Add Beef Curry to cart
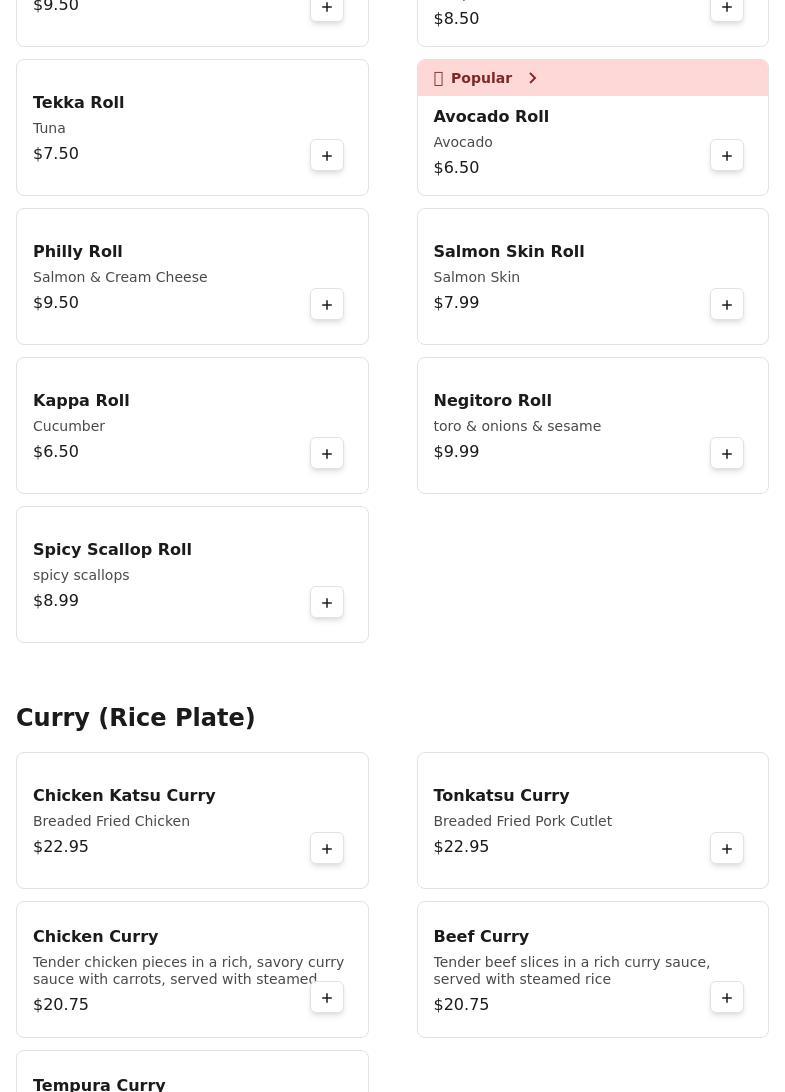Viewport: 785px width, 1092px height. click(727, 998)
